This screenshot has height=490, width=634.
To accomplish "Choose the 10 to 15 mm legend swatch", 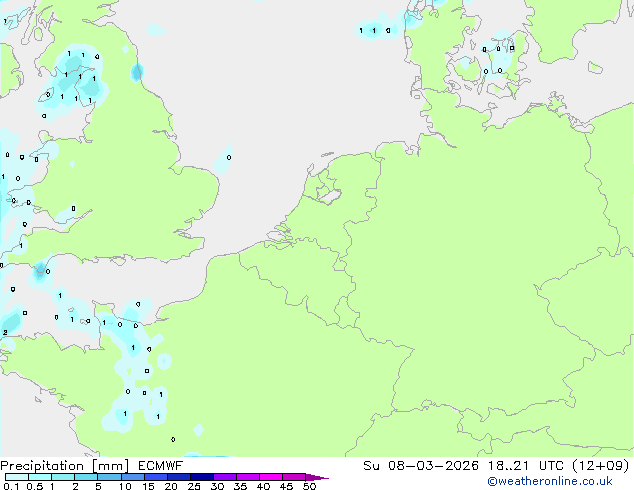I will click(x=132, y=477).
